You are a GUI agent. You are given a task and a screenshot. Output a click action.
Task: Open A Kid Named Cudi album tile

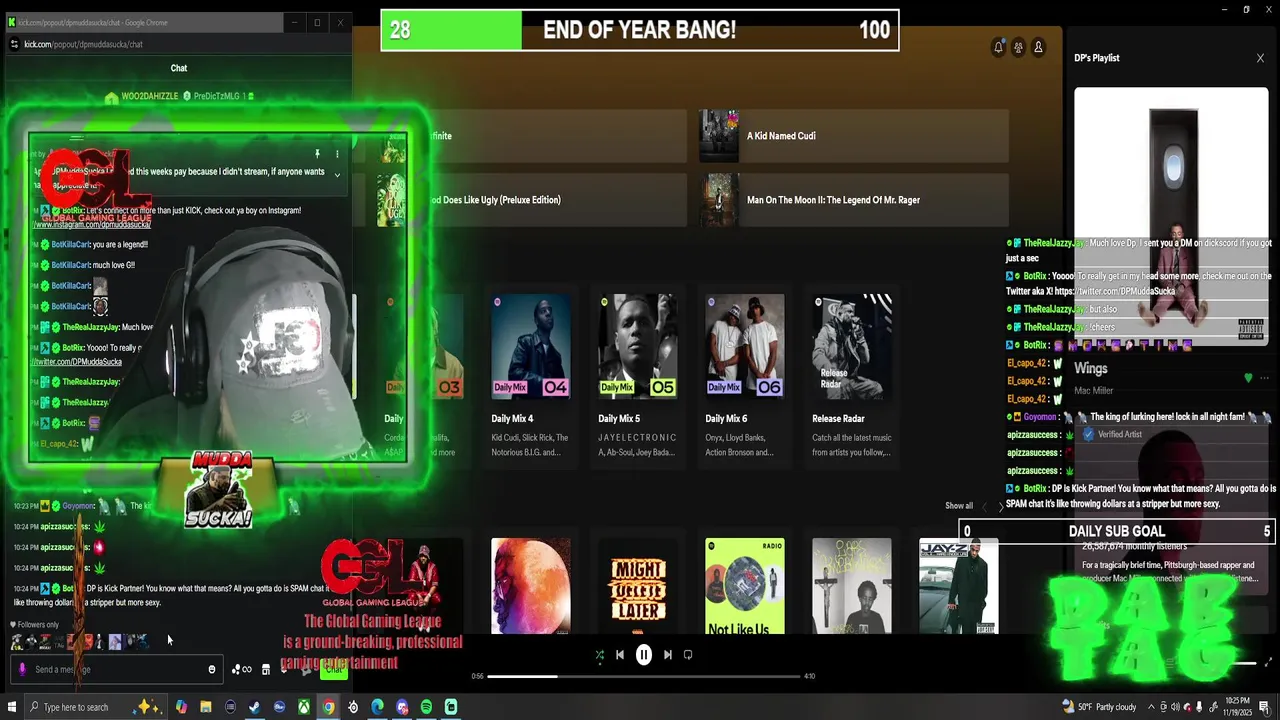click(853, 136)
